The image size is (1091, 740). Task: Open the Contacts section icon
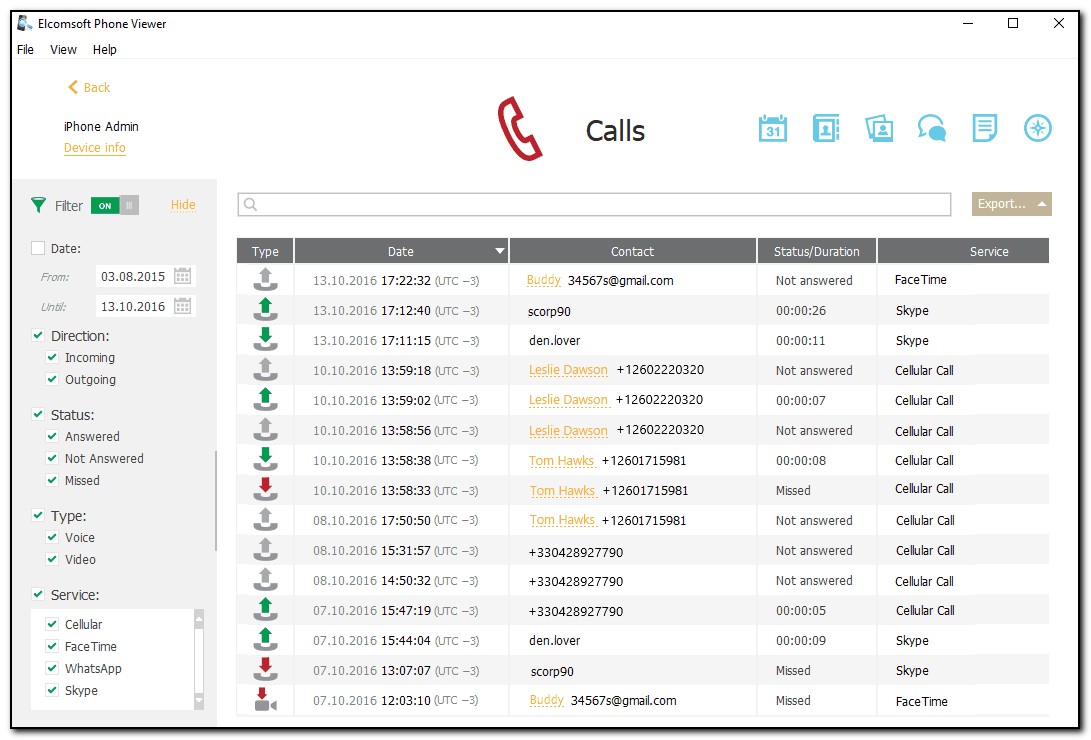point(825,129)
